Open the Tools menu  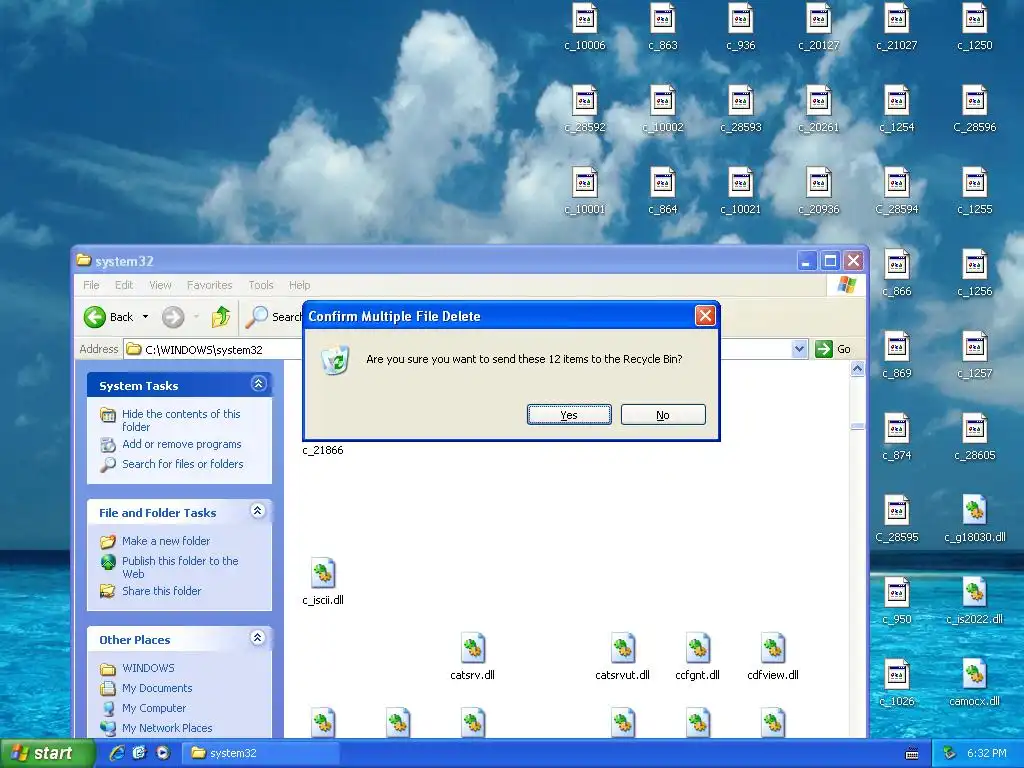(x=261, y=285)
